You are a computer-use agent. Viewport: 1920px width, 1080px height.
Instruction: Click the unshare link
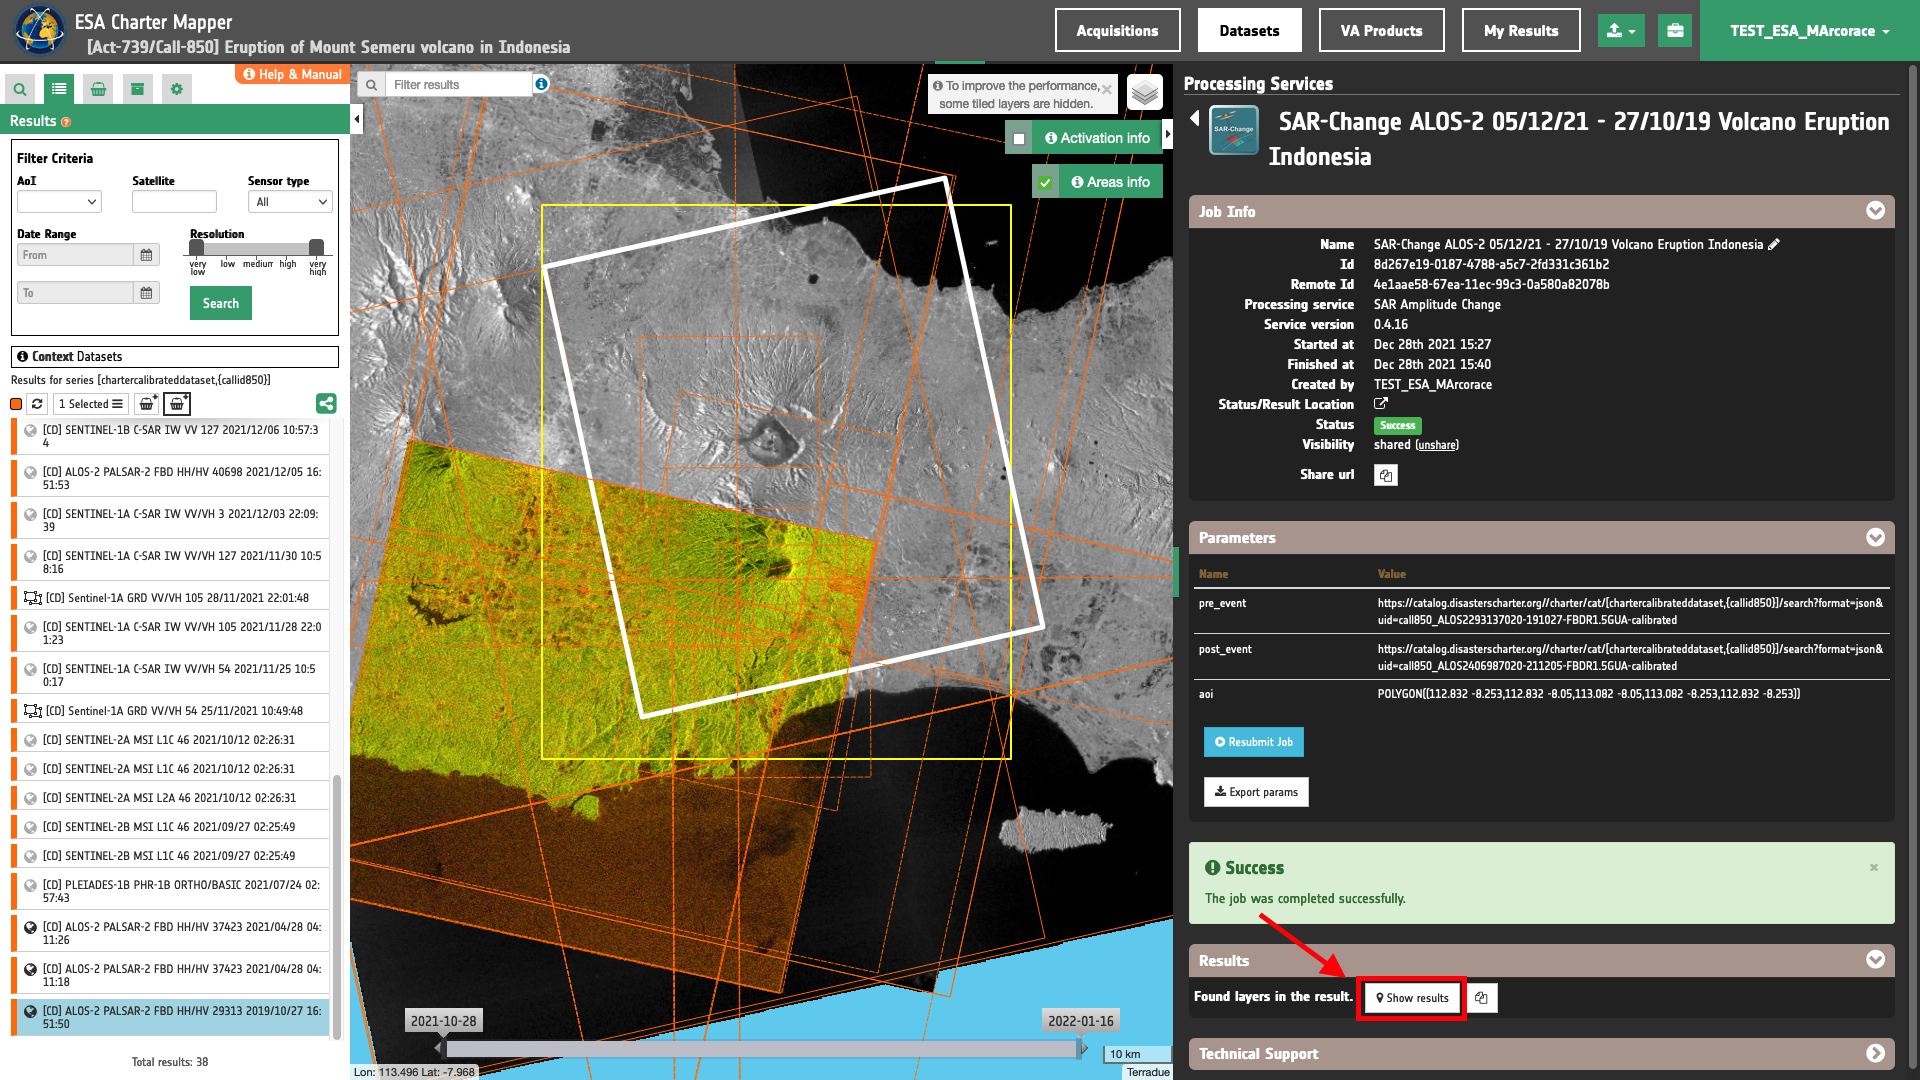(x=1437, y=445)
